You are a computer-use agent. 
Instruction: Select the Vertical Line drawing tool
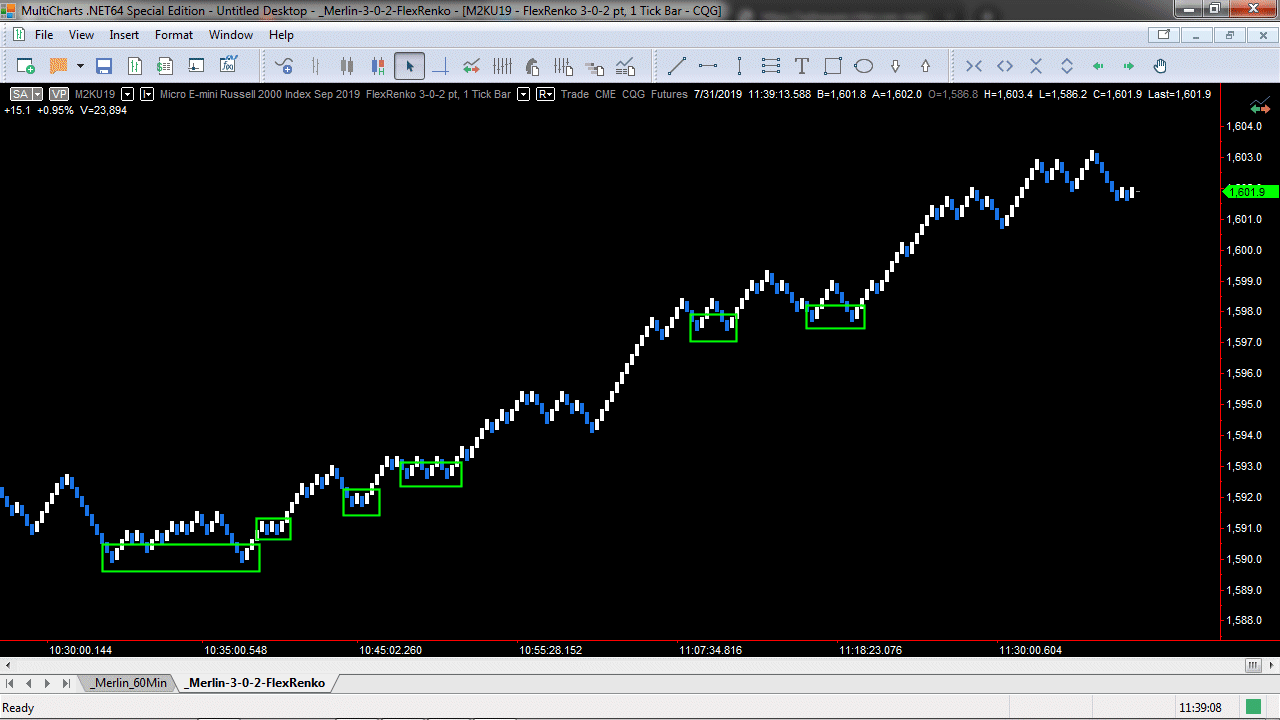[739, 66]
